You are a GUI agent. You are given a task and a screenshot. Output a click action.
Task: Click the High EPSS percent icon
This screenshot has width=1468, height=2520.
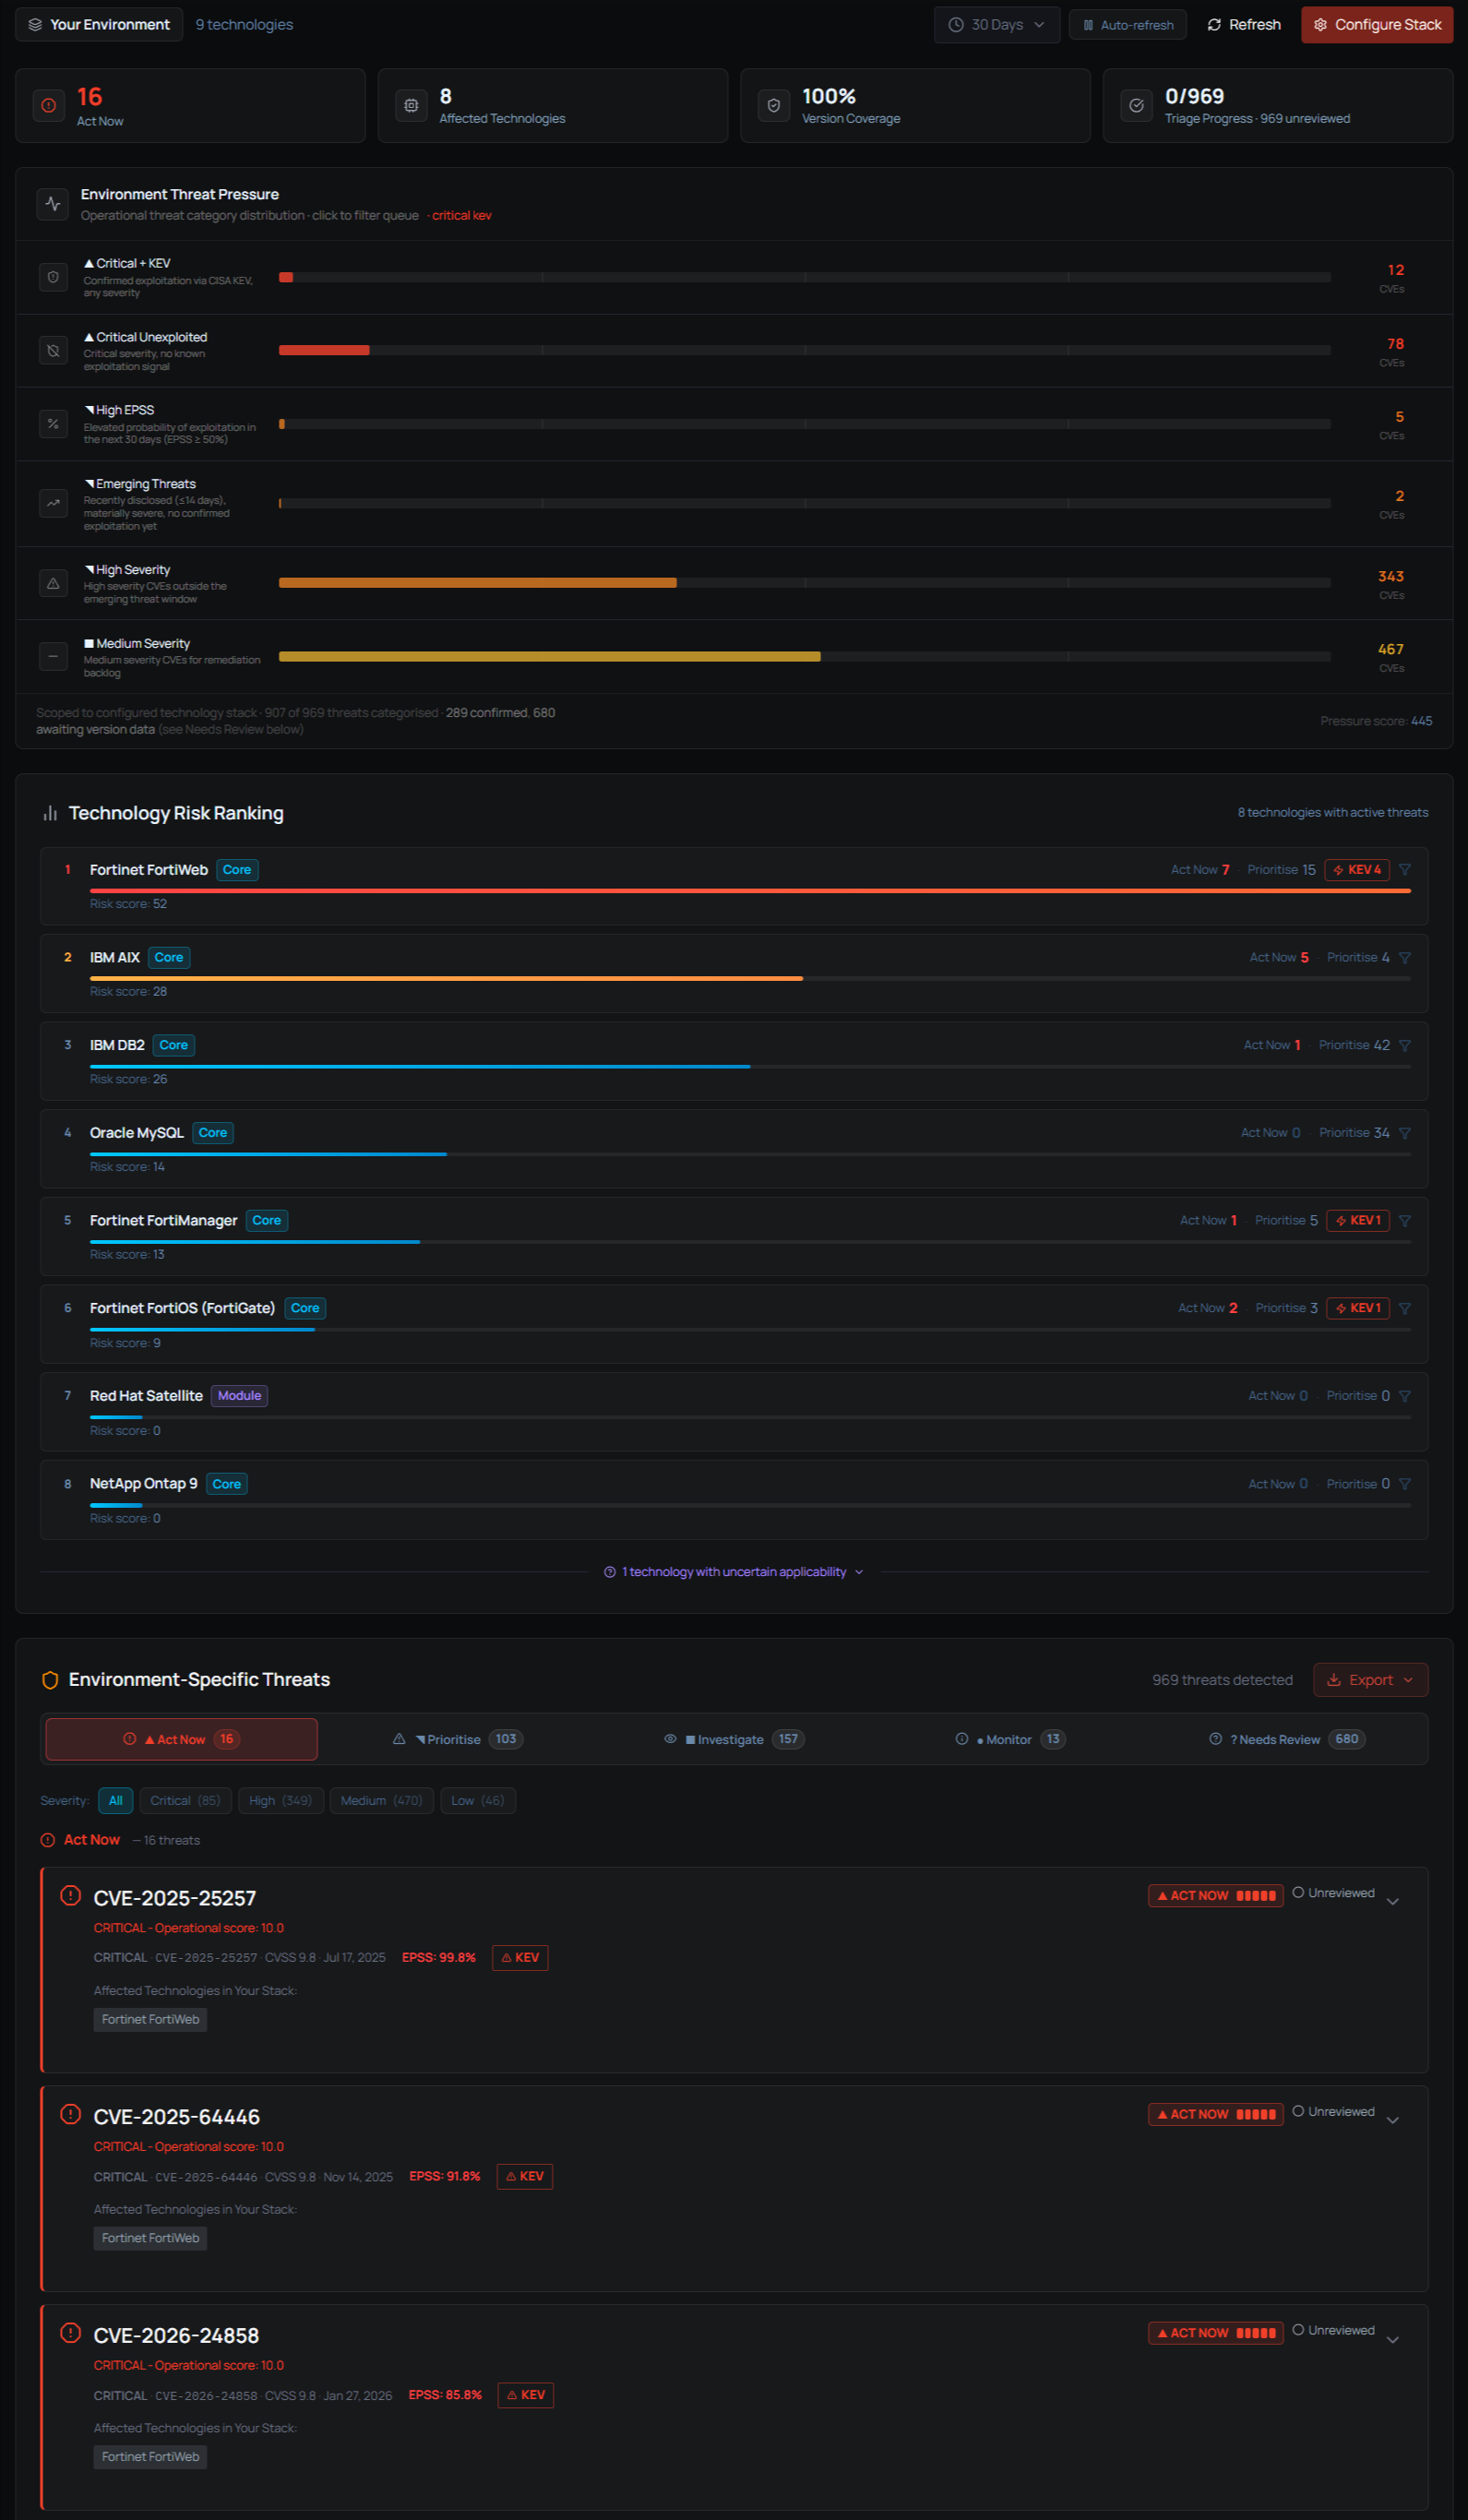[x=53, y=424]
